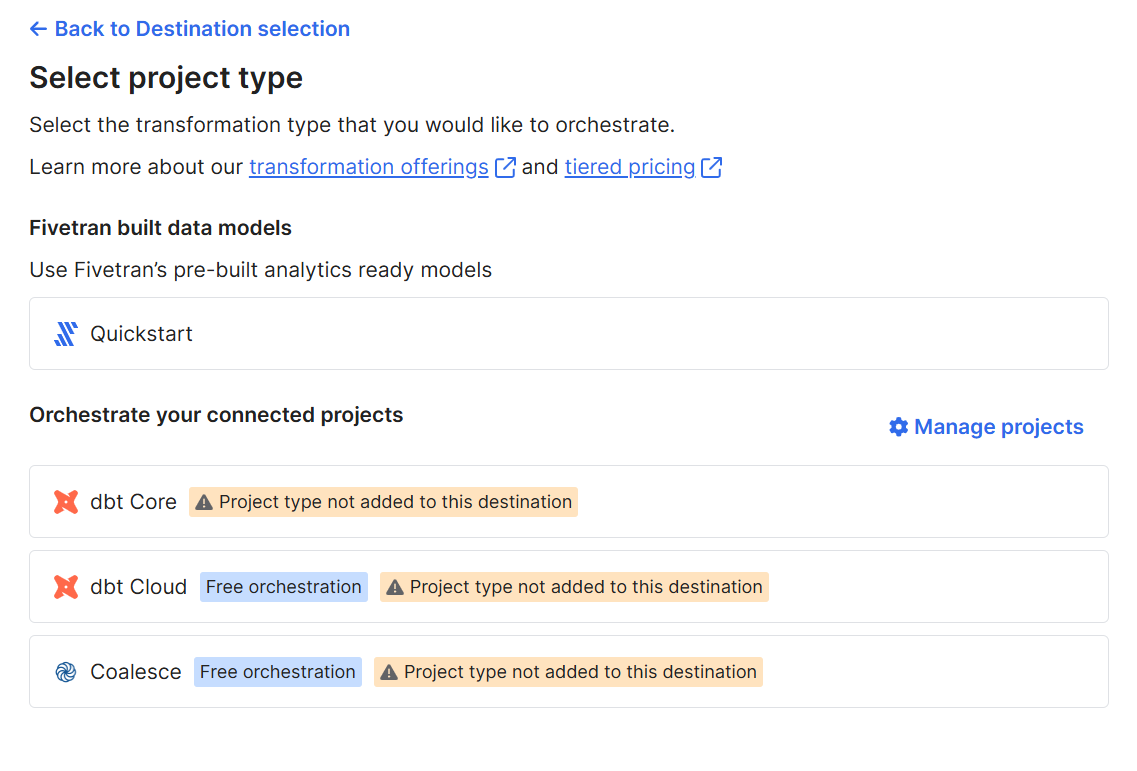Select the Coalesce project type
This screenshot has height=771, width=1137.
(x=568, y=672)
